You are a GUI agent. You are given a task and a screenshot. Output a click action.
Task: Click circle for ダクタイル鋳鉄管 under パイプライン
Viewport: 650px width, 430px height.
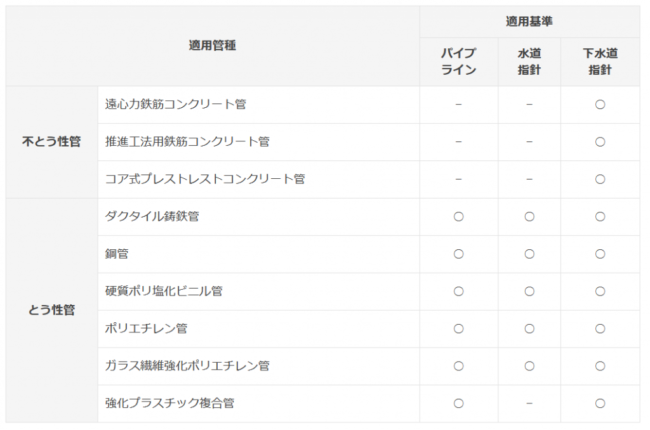click(x=458, y=216)
